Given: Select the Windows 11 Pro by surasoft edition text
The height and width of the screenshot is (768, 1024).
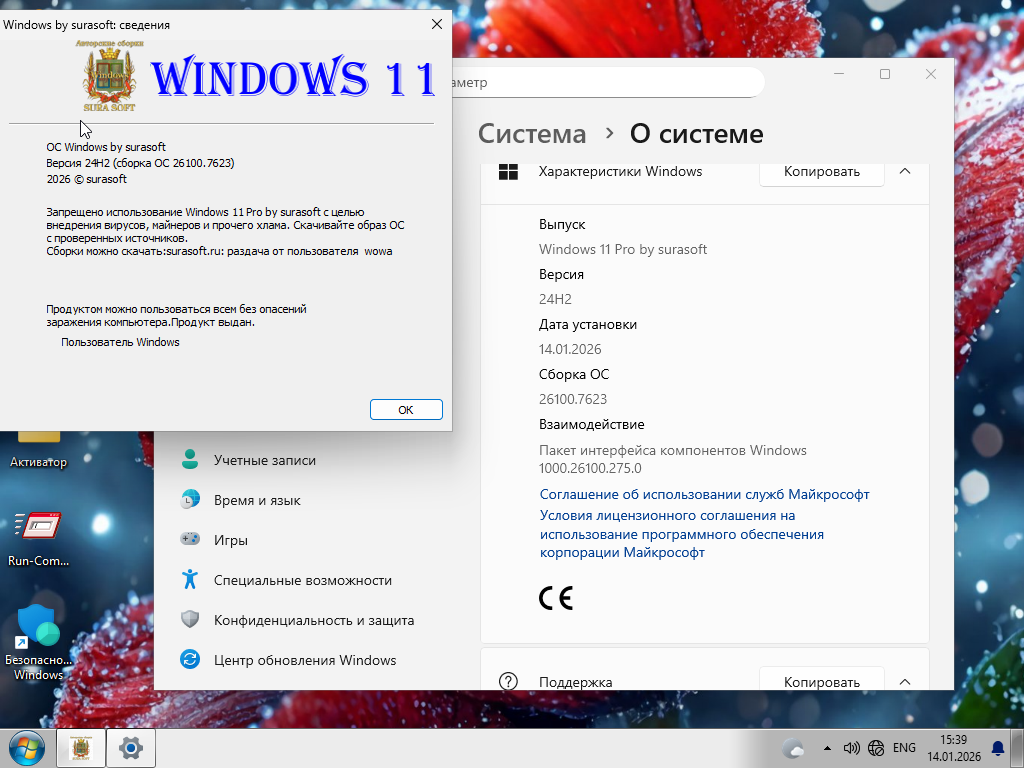Looking at the screenshot, I should click(623, 249).
